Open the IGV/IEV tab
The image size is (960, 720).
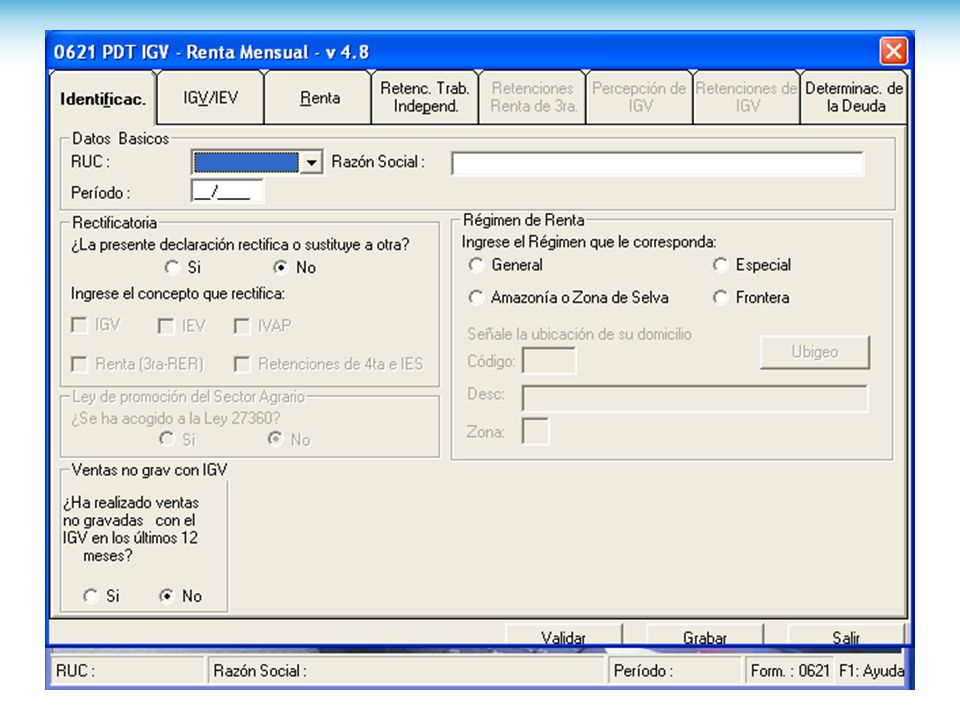[x=211, y=98]
